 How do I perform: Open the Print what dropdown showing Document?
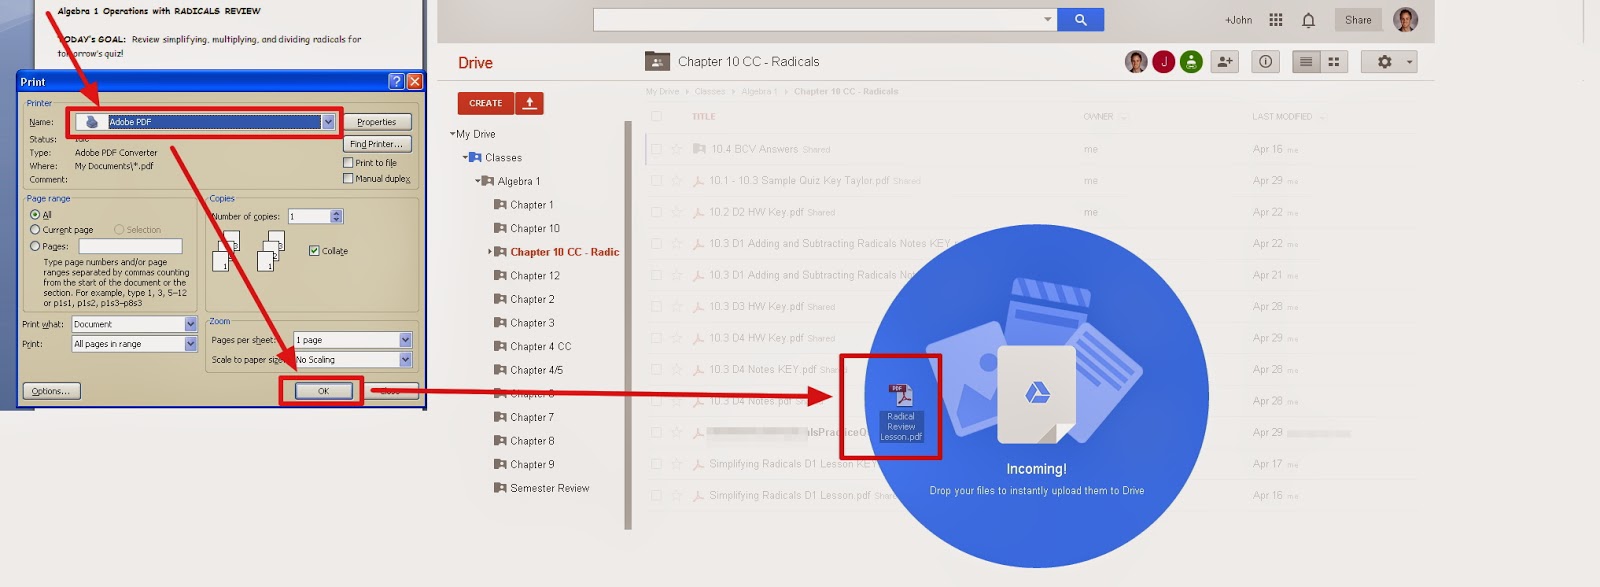click(191, 324)
